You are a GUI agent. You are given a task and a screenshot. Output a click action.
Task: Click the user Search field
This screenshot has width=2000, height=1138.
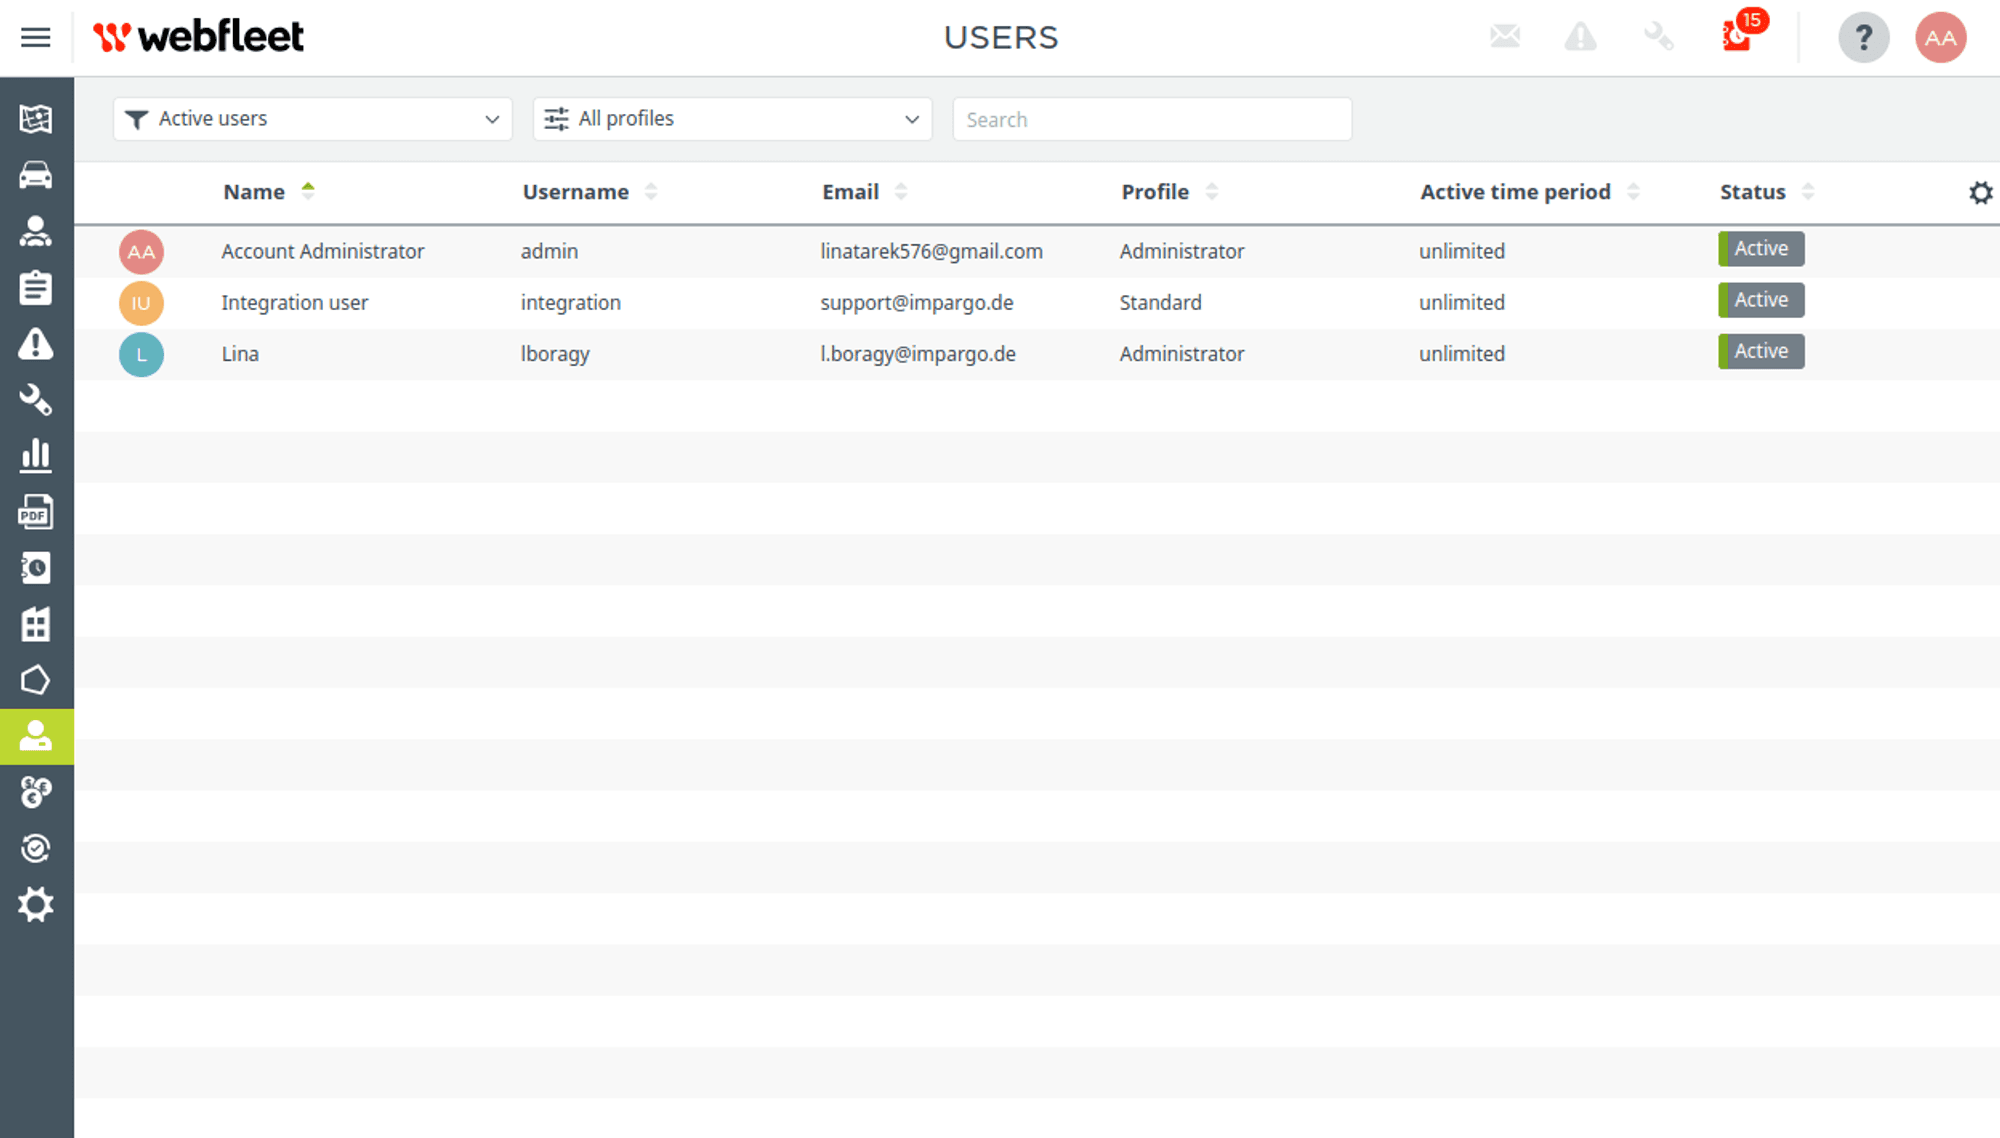1152,120
